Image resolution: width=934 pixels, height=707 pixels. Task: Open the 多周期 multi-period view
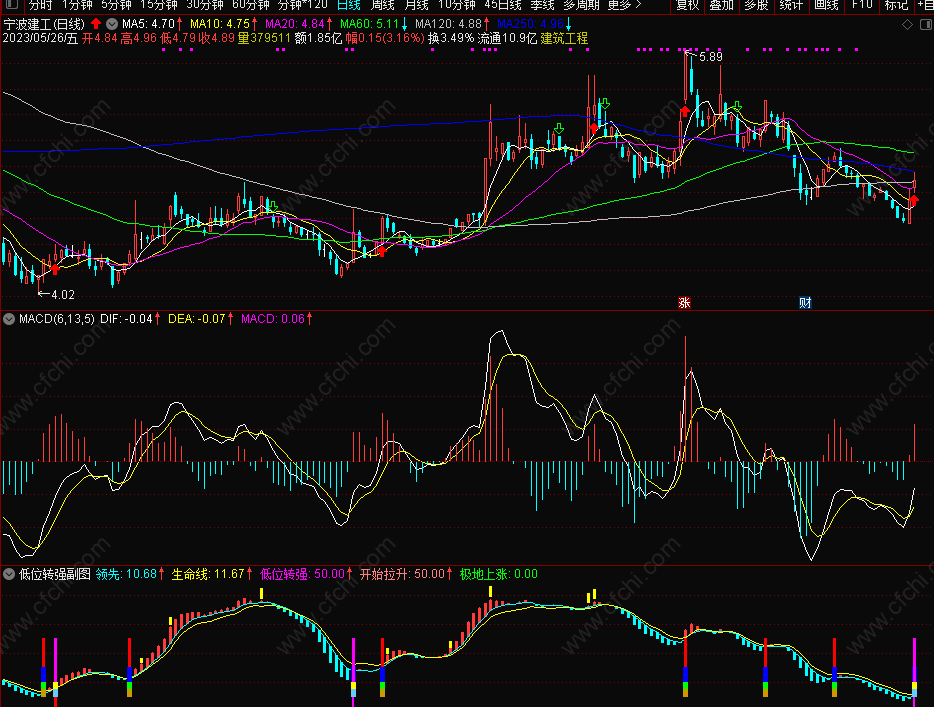tap(581, 5)
